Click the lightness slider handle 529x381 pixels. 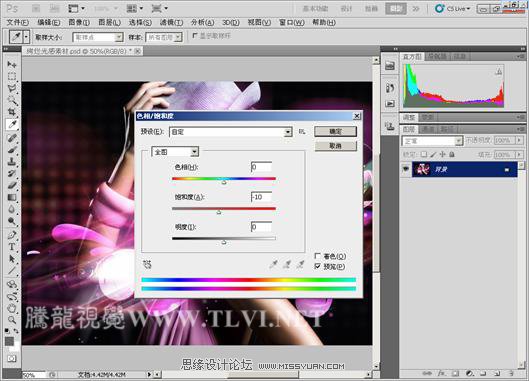224,242
